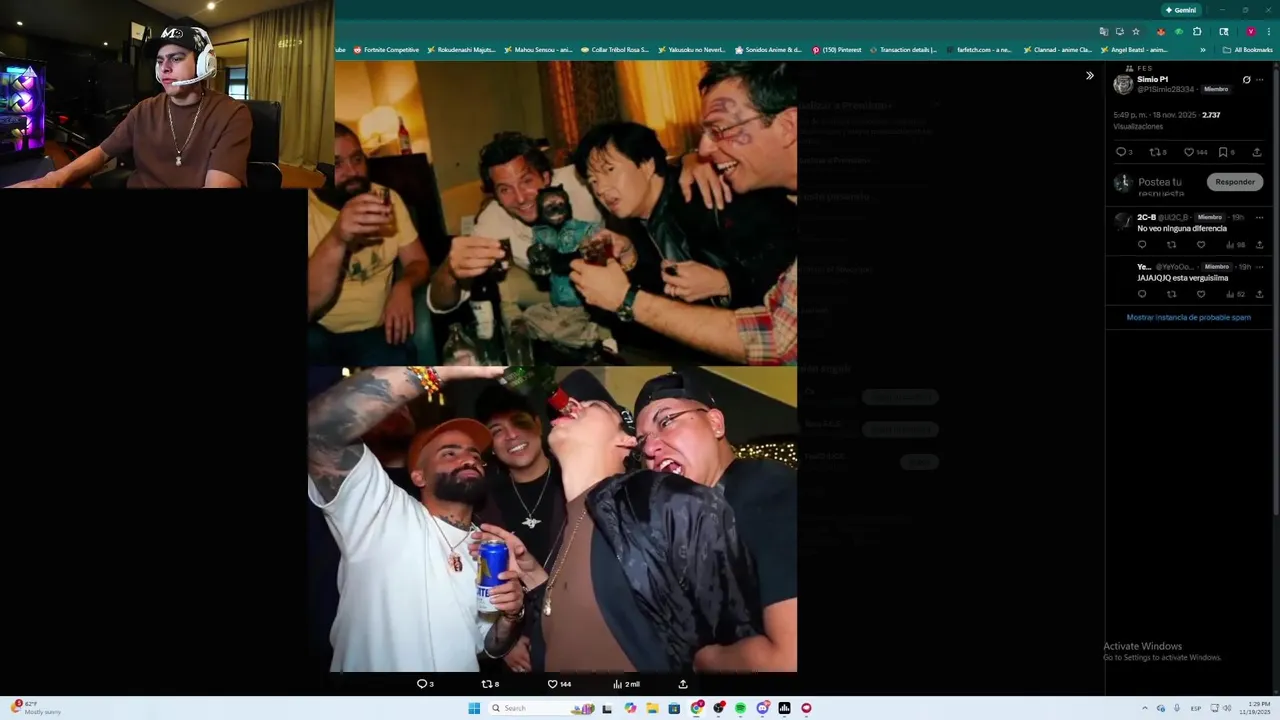The height and width of the screenshot is (720, 1280).
Task: Click the reply icon under the post date
Action: point(1121,152)
